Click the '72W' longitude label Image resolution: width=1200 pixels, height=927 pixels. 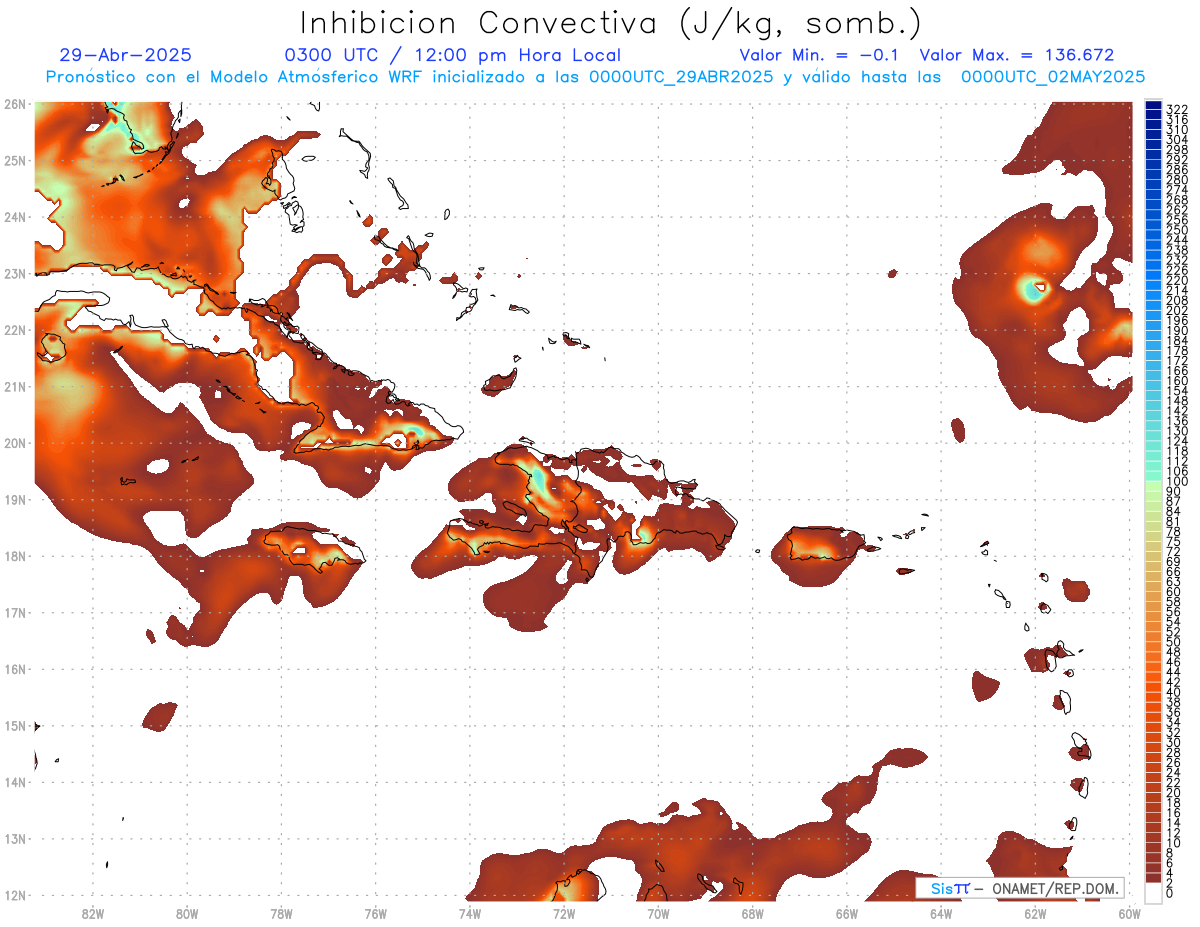(564, 913)
